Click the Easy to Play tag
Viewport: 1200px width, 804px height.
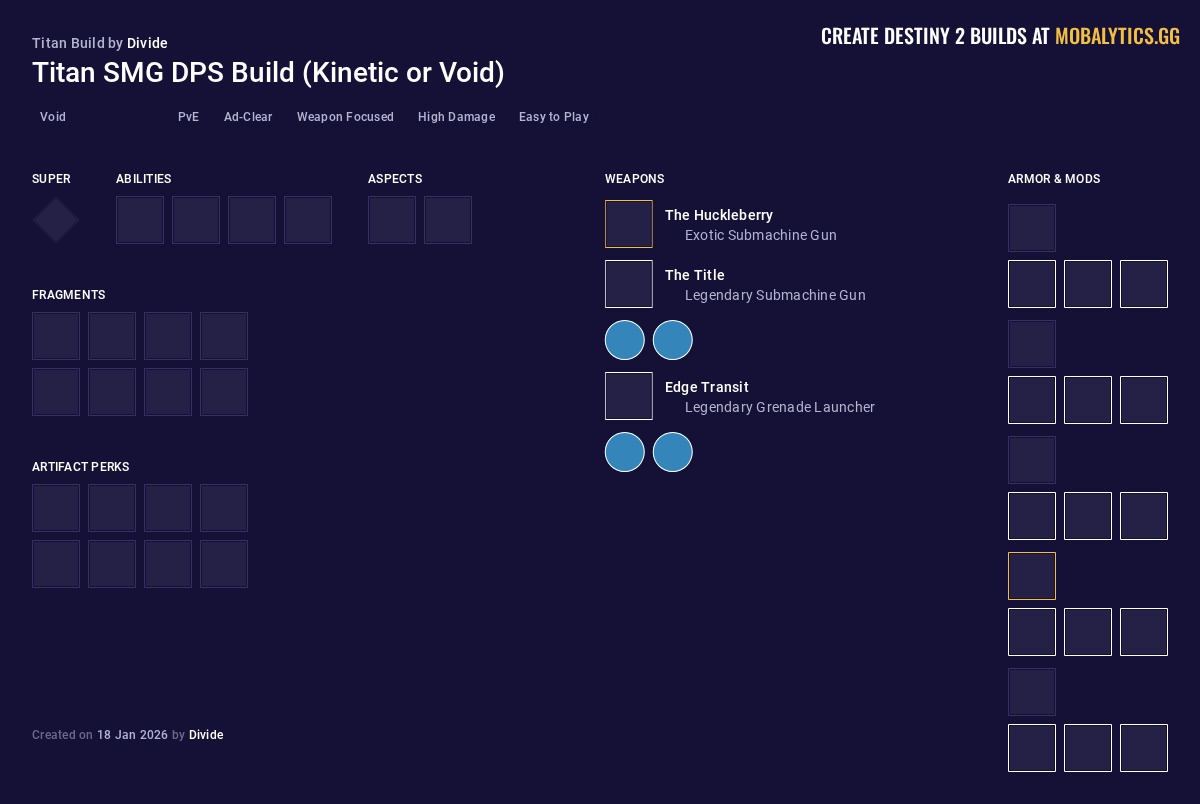(x=554, y=117)
